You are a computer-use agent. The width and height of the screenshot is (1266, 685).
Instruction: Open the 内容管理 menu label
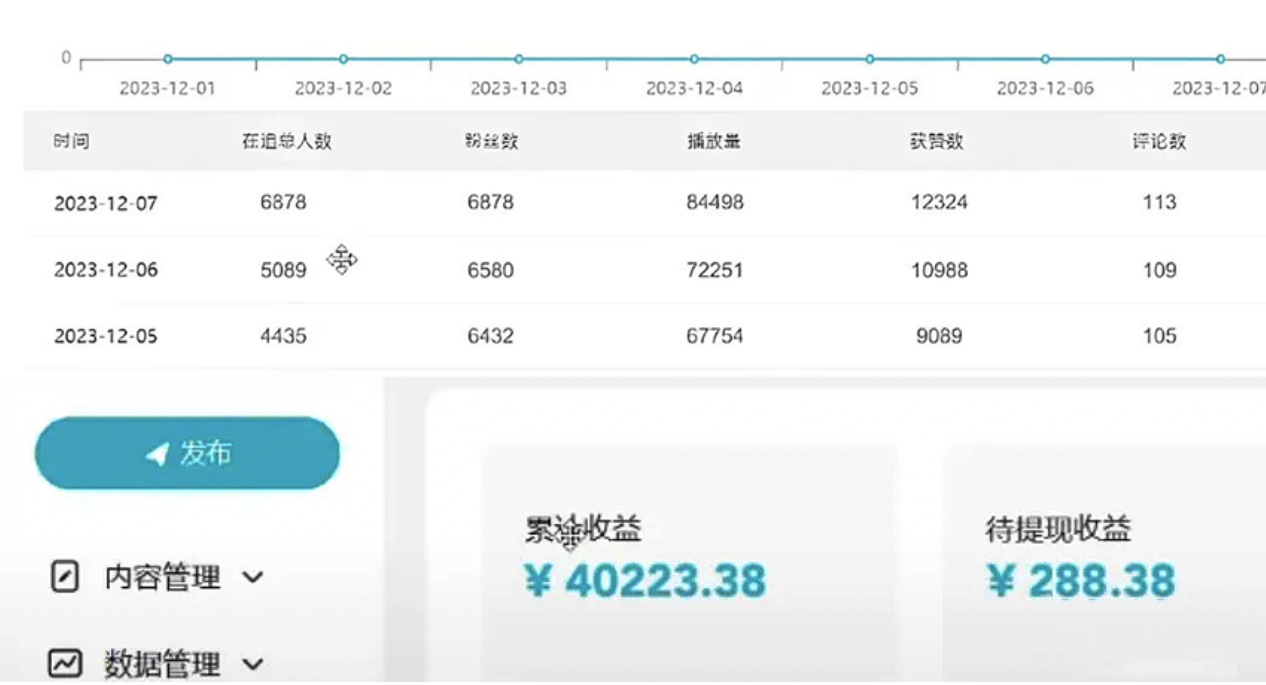point(162,577)
